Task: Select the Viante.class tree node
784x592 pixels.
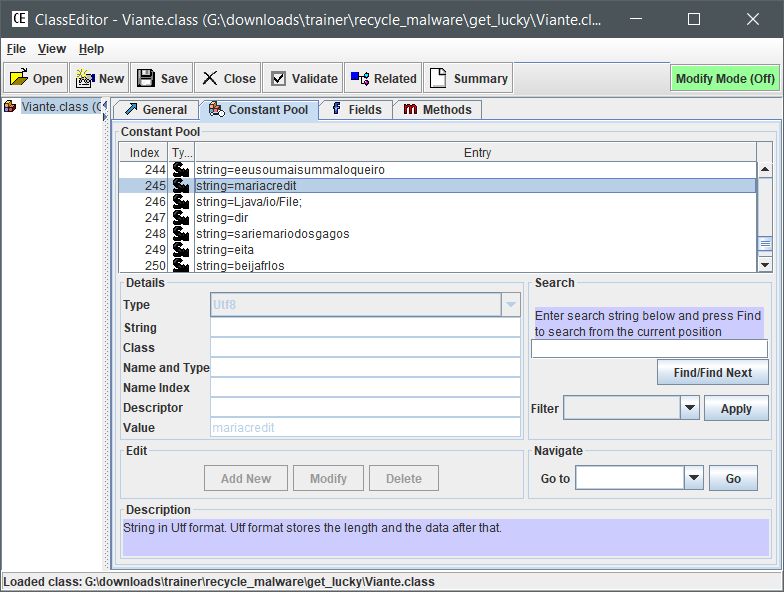Action: pyautogui.click(x=60, y=107)
